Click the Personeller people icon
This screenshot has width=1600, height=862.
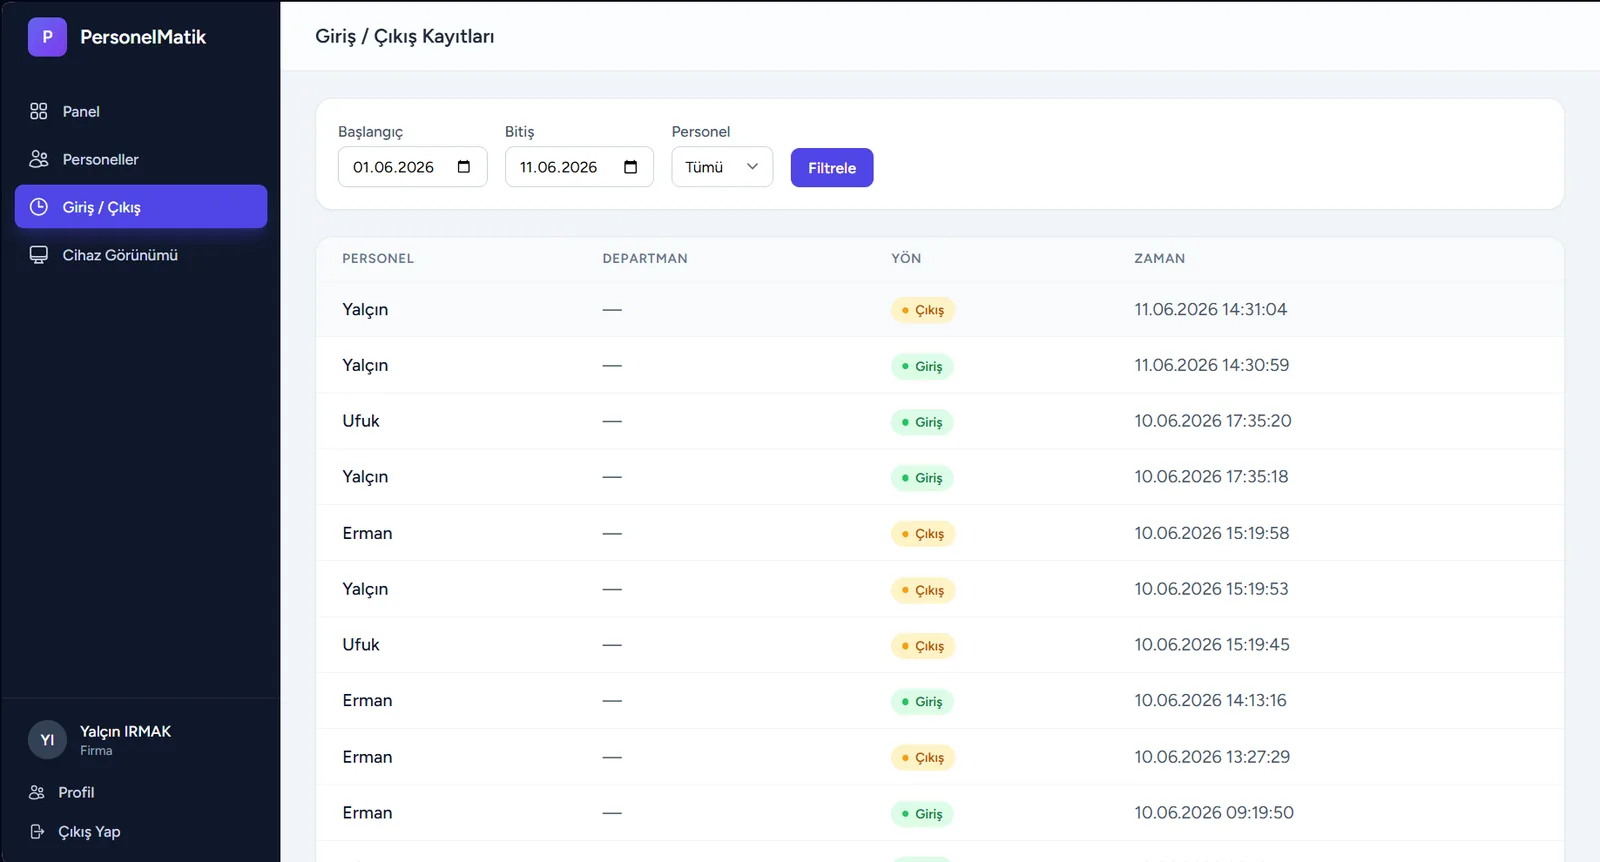[39, 159]
